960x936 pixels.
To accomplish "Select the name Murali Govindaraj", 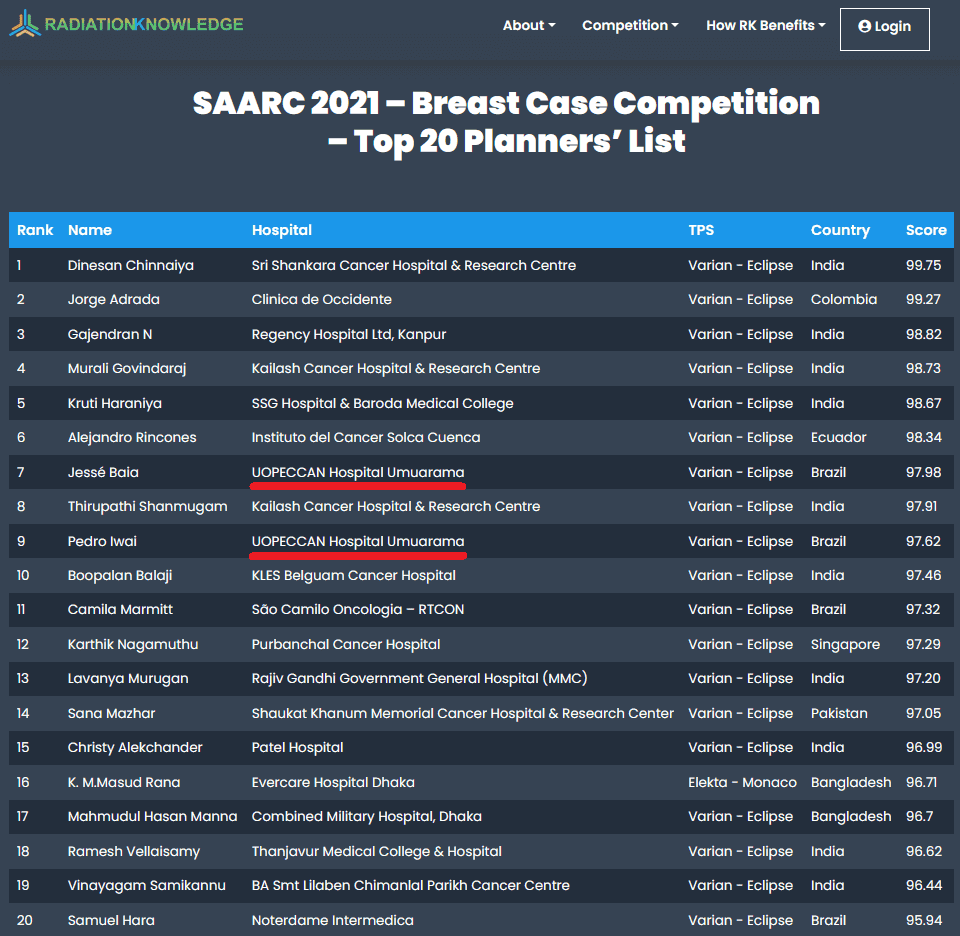I will point(127,369).
